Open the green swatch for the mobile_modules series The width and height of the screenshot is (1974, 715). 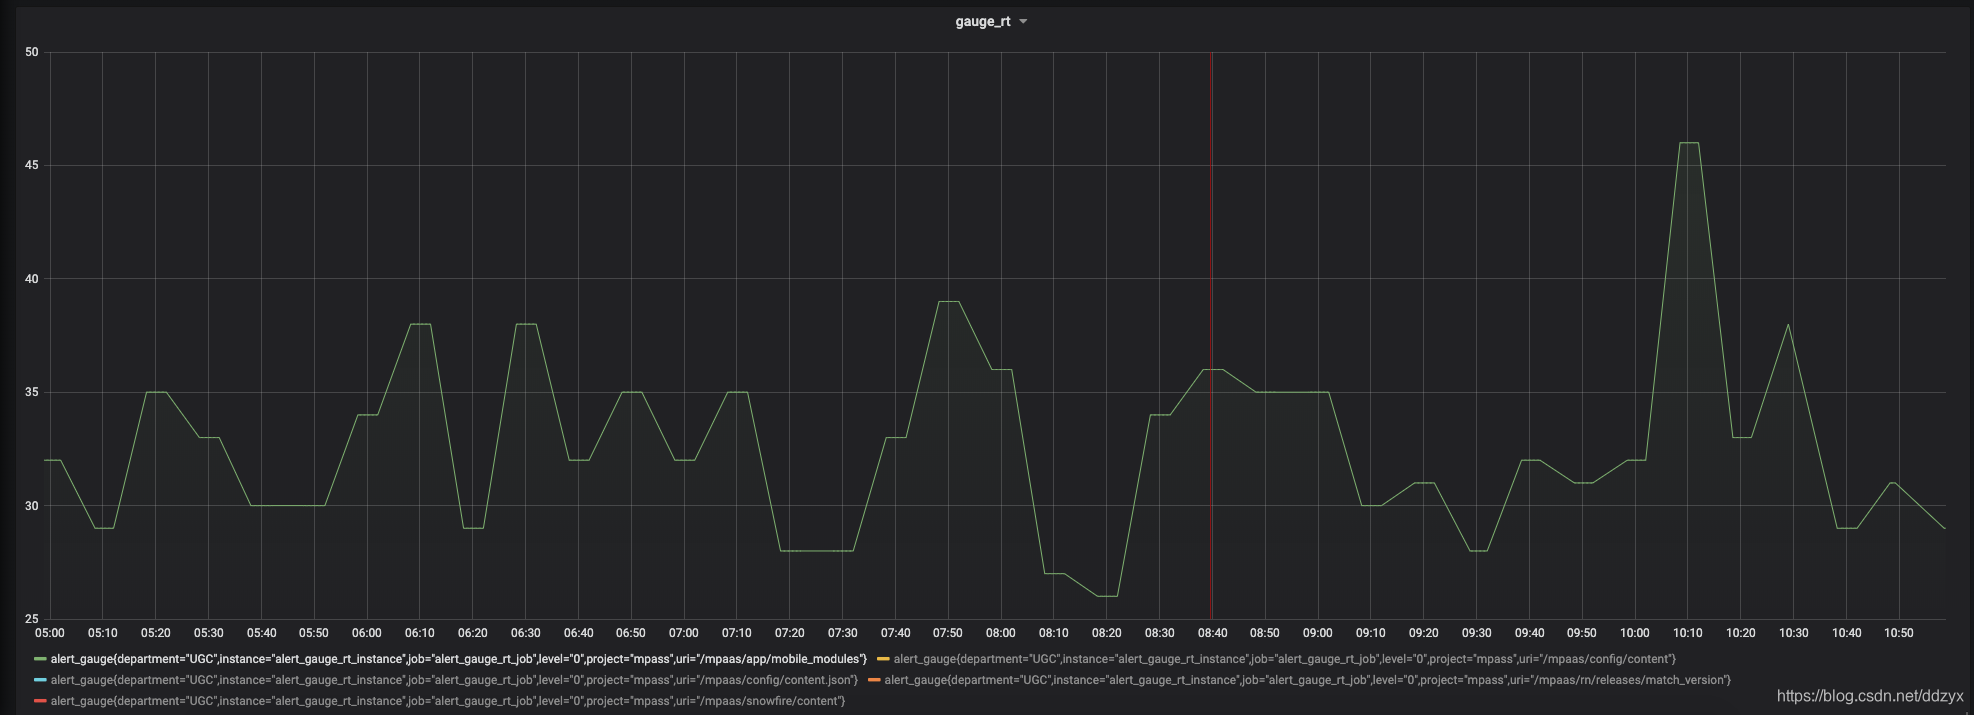(x=40, y=659)
